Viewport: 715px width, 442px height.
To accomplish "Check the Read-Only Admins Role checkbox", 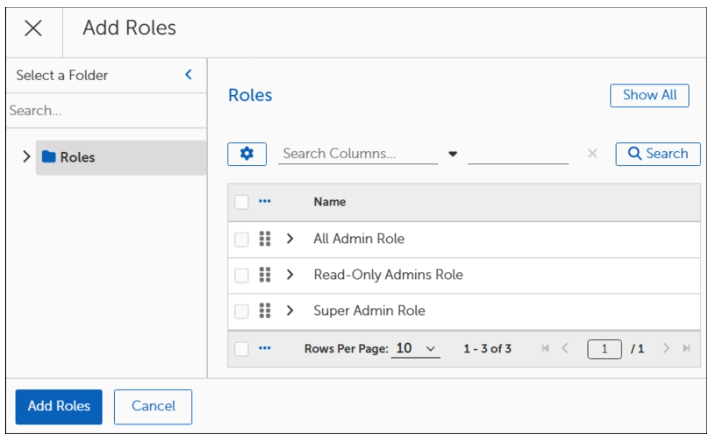I will [241, 275].
